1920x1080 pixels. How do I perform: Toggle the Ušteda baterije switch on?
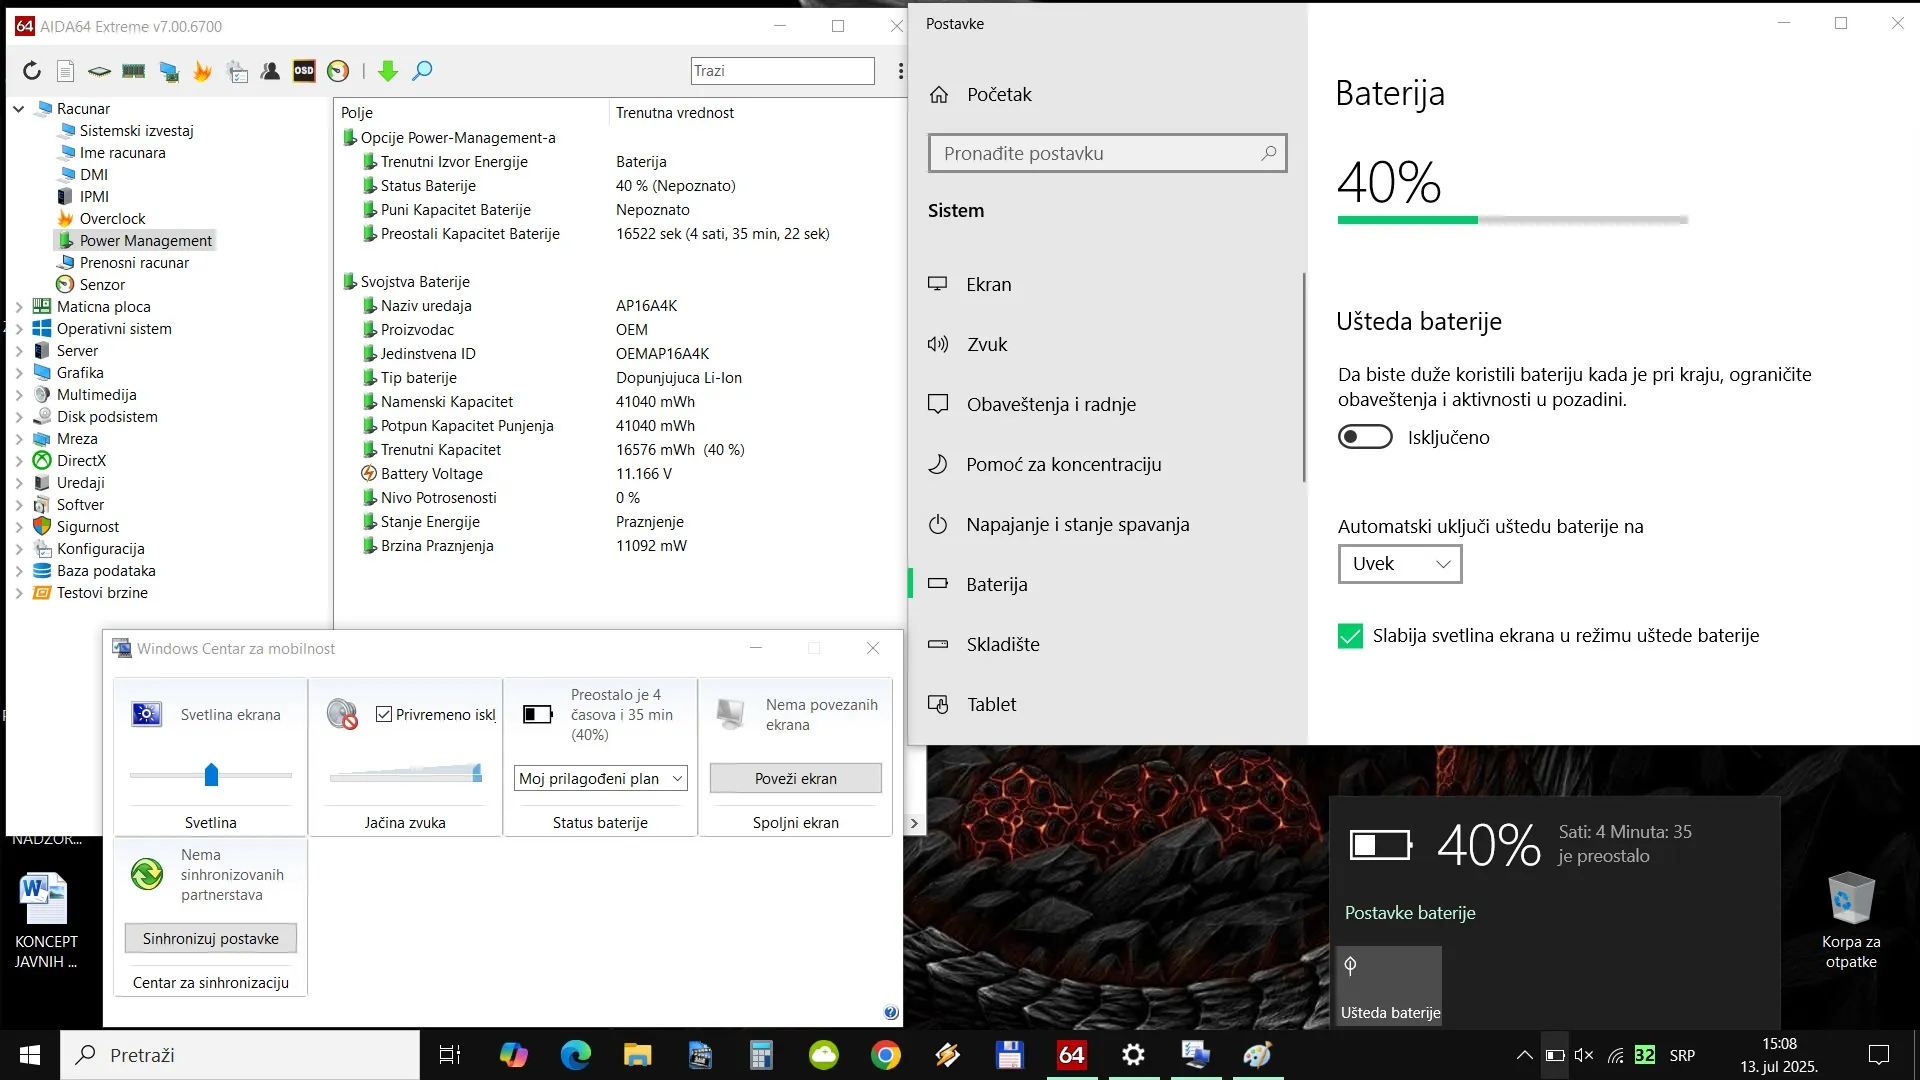point(1365,437)
